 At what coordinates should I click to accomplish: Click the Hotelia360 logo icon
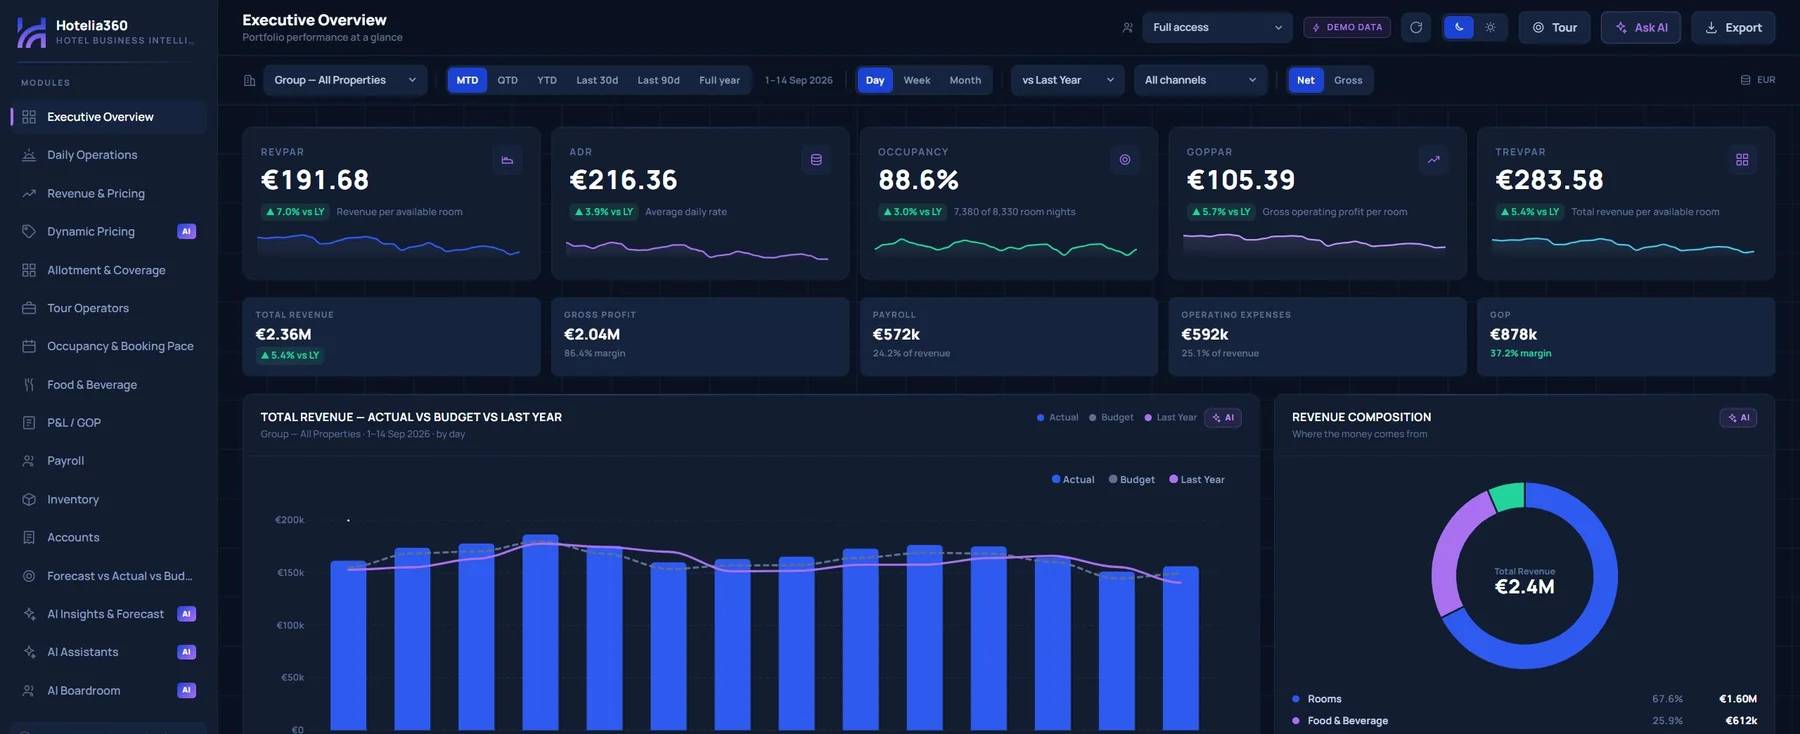(x=31, y=32)
